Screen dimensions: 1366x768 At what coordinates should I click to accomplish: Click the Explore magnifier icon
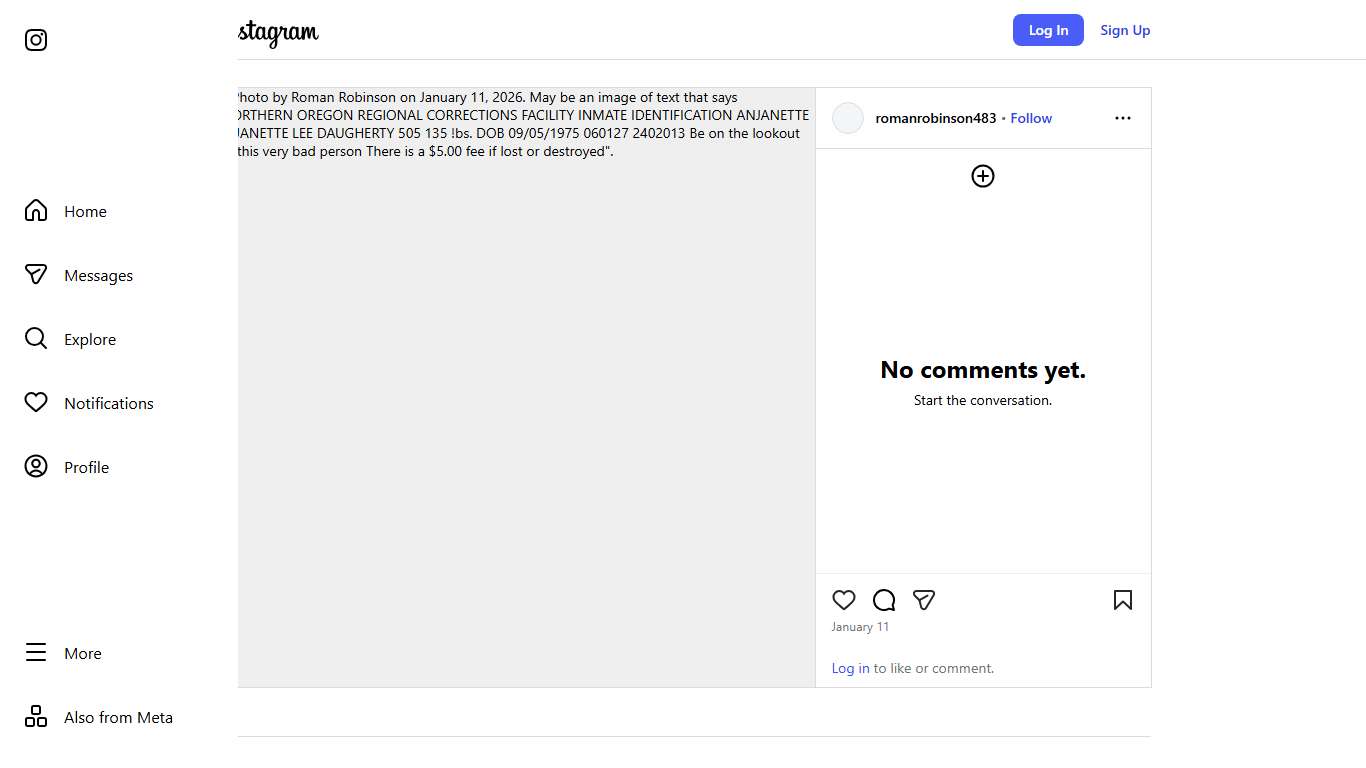tap(36, 339)
